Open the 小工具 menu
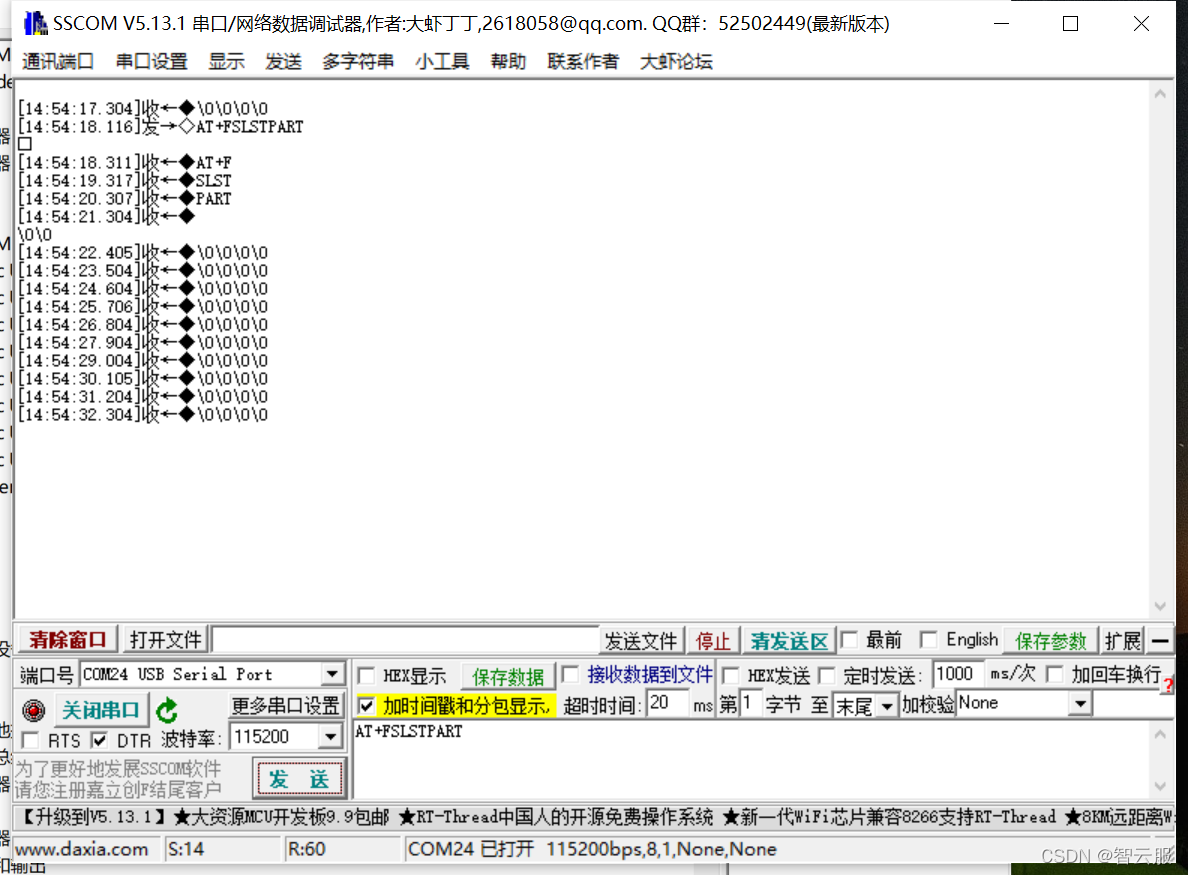 [x=442, y=61]
